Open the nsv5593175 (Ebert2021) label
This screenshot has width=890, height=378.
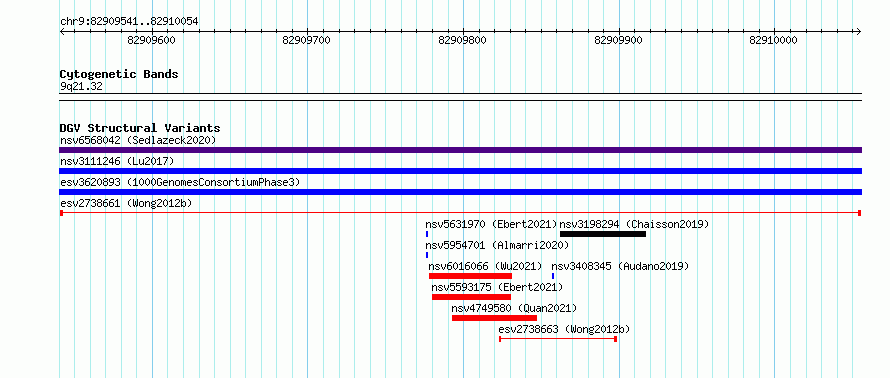coord(497,287)
